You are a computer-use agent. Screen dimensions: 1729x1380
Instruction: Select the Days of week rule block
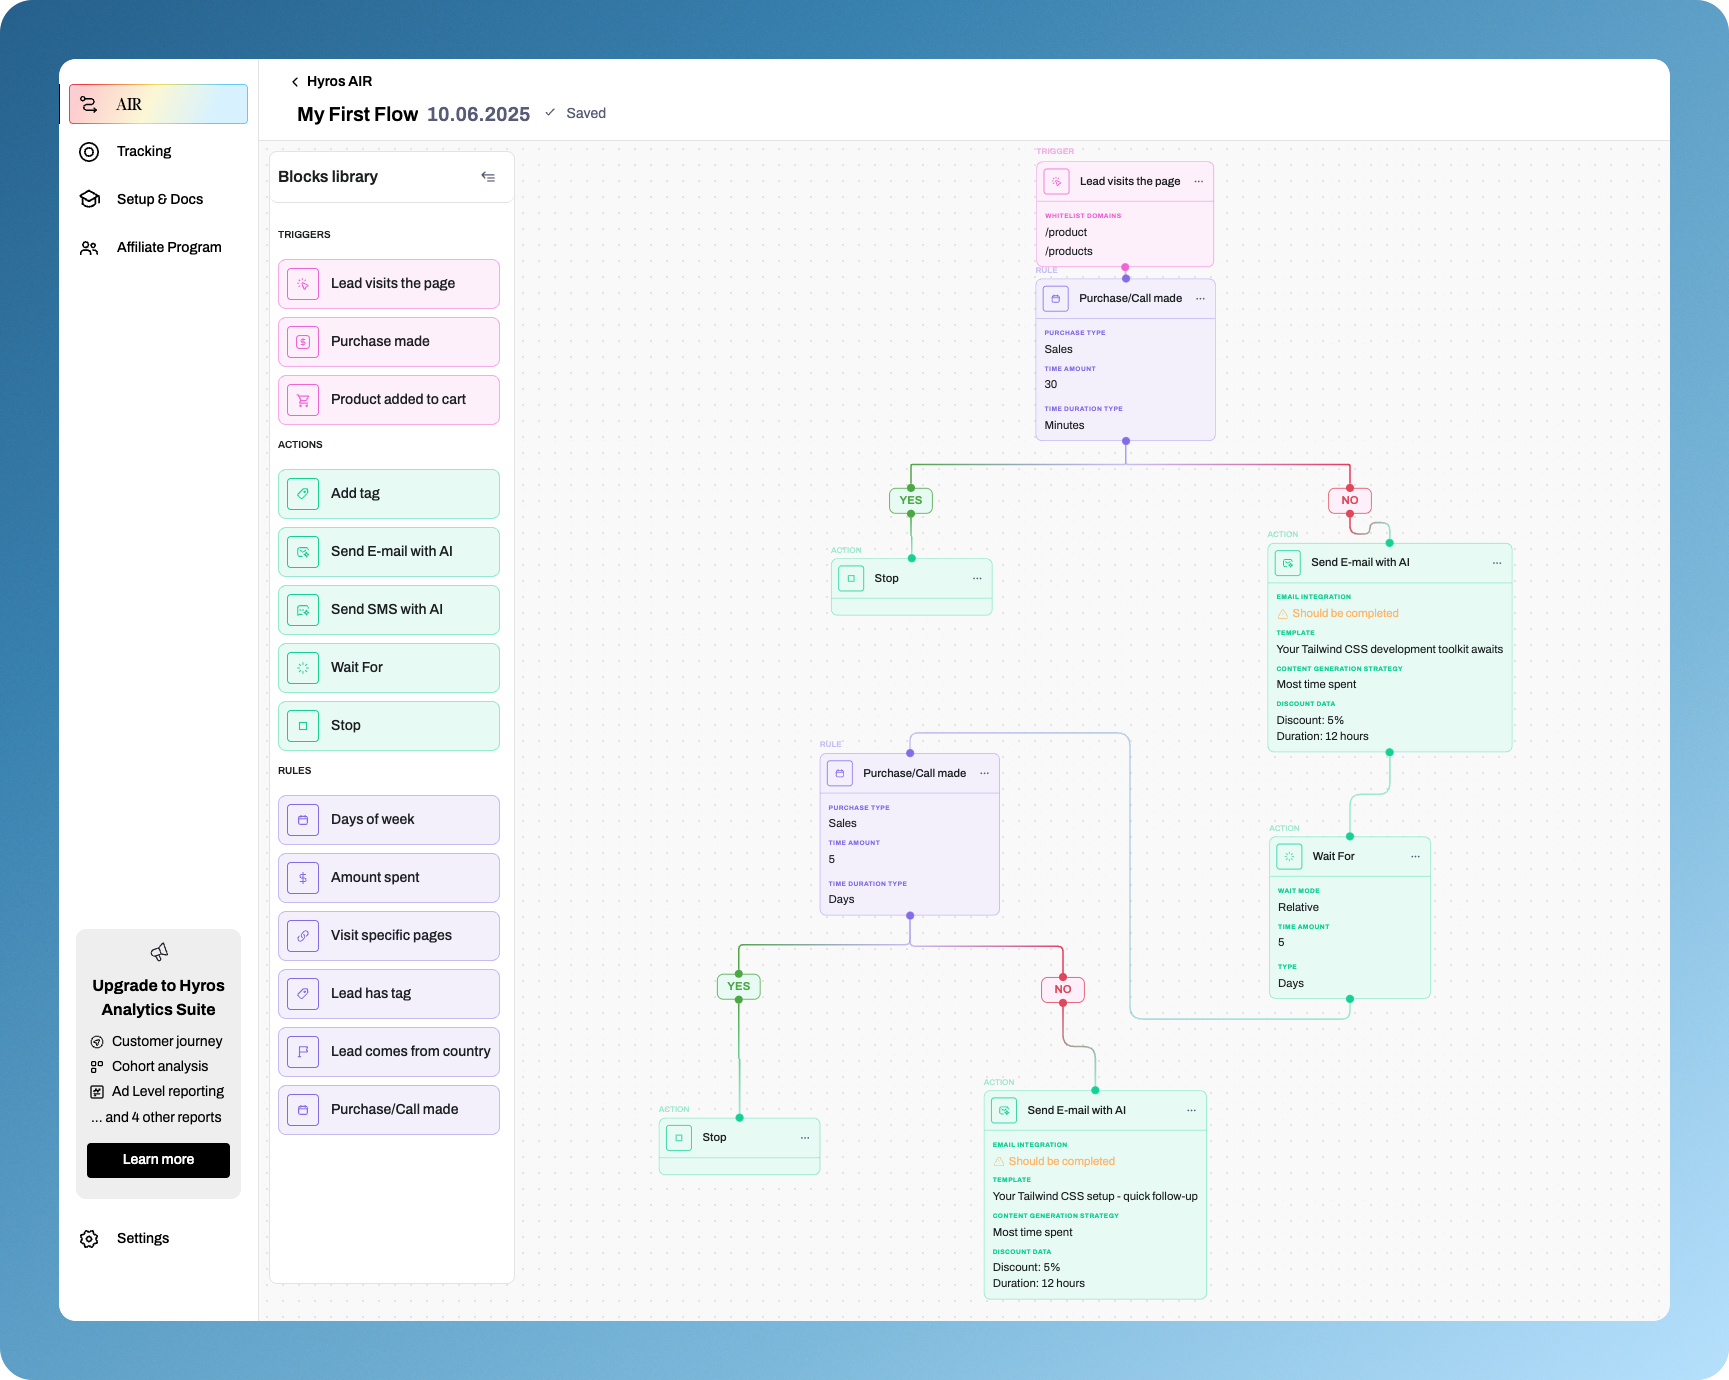coord(388,820)
